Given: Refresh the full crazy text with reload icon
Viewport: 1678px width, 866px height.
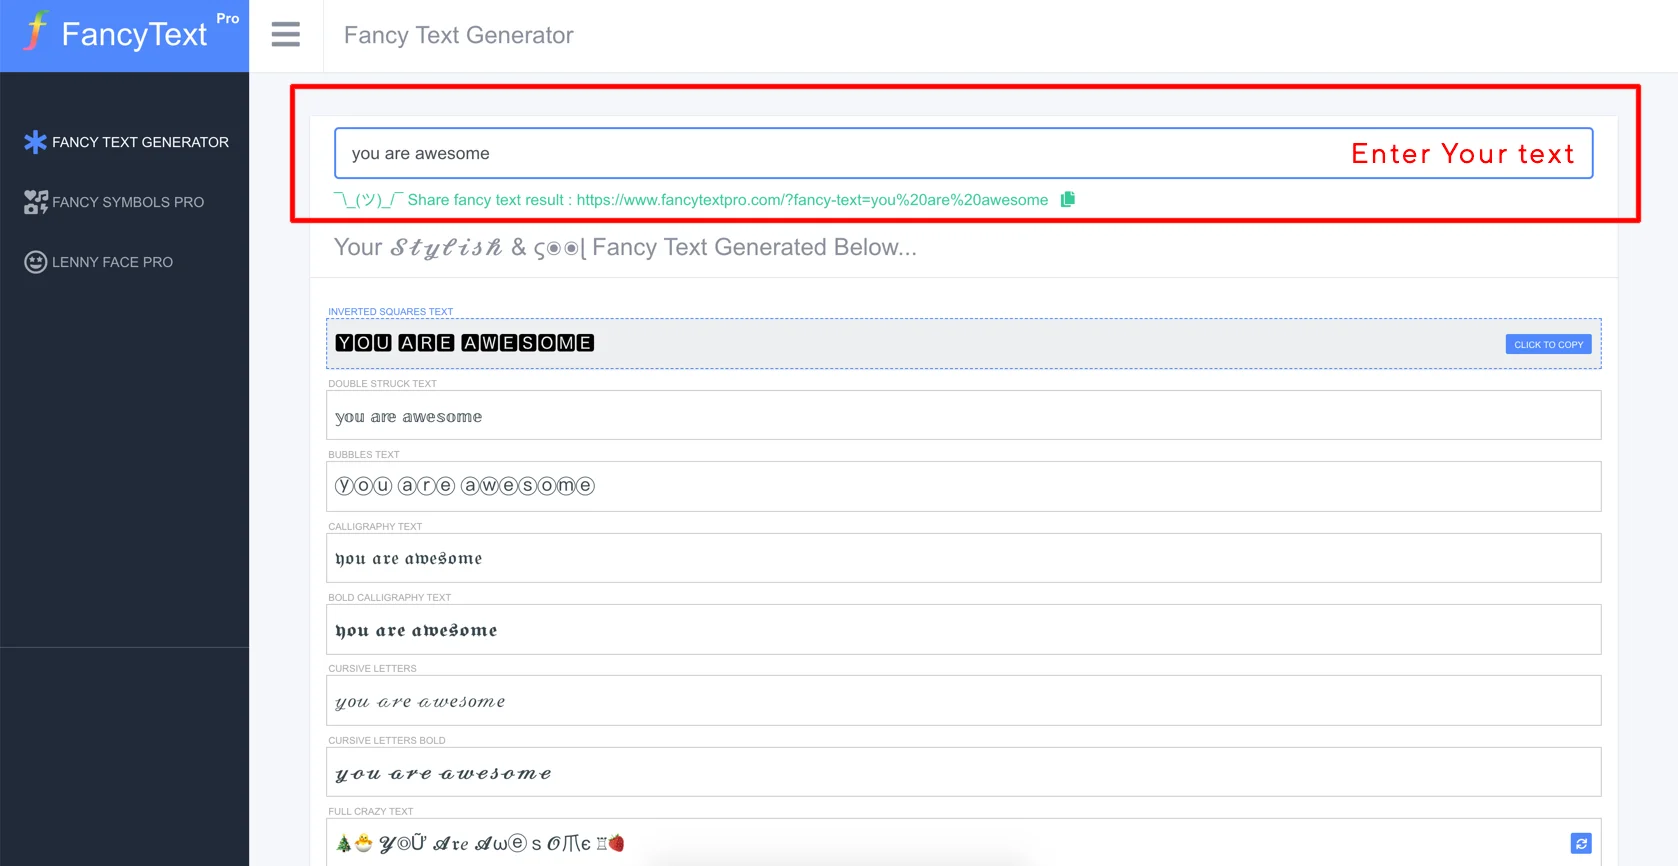Looking at the screenshot, I should point(1581,844).
